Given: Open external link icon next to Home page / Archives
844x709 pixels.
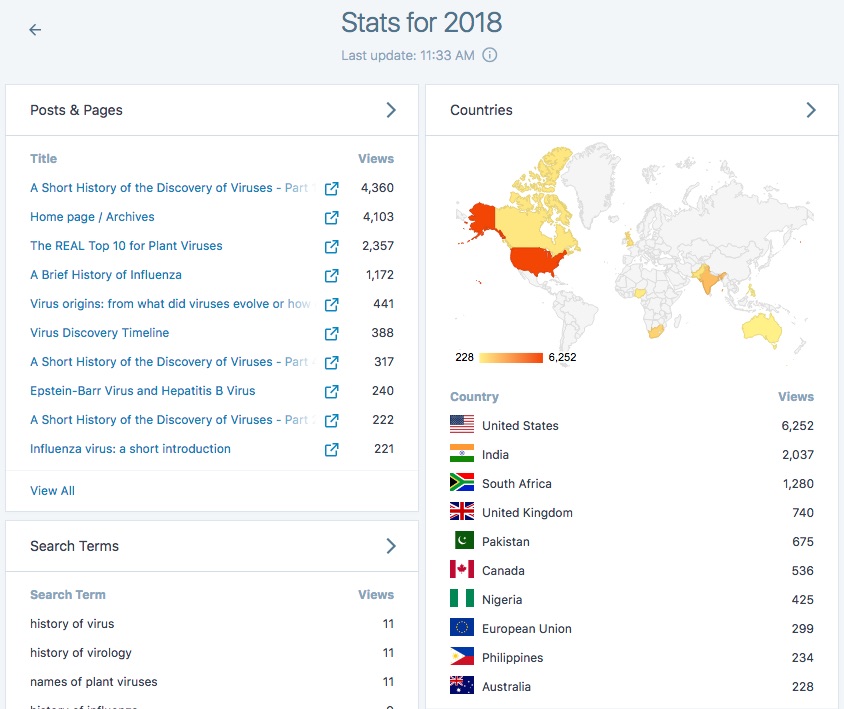Looking at the screenshot, I should click(331, 217).
